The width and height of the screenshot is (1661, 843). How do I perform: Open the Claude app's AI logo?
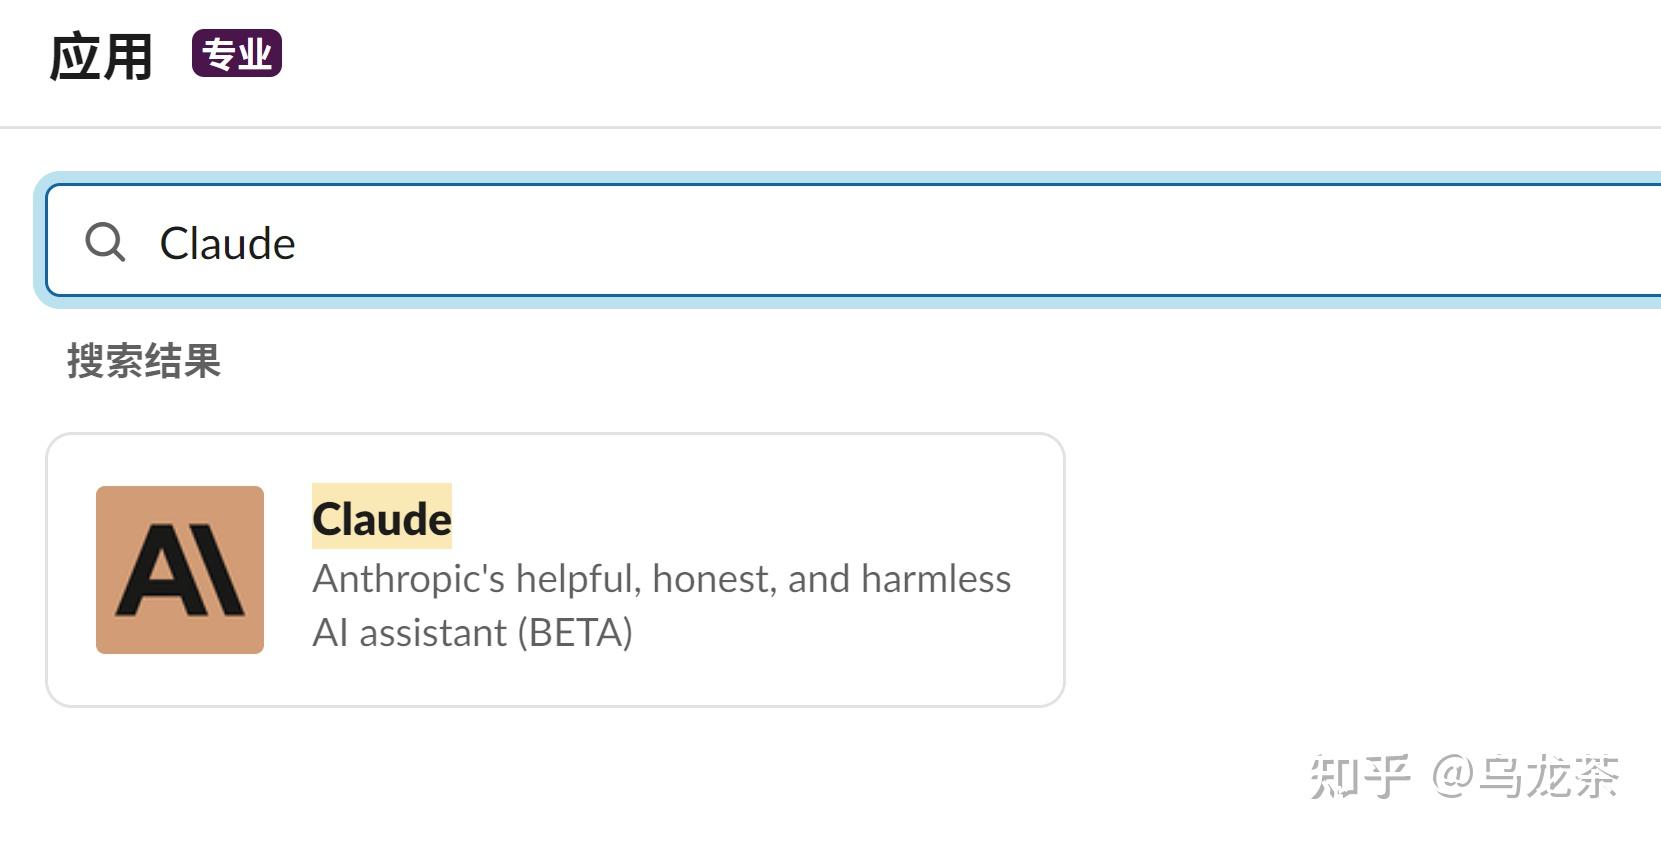tap(180, 570)
